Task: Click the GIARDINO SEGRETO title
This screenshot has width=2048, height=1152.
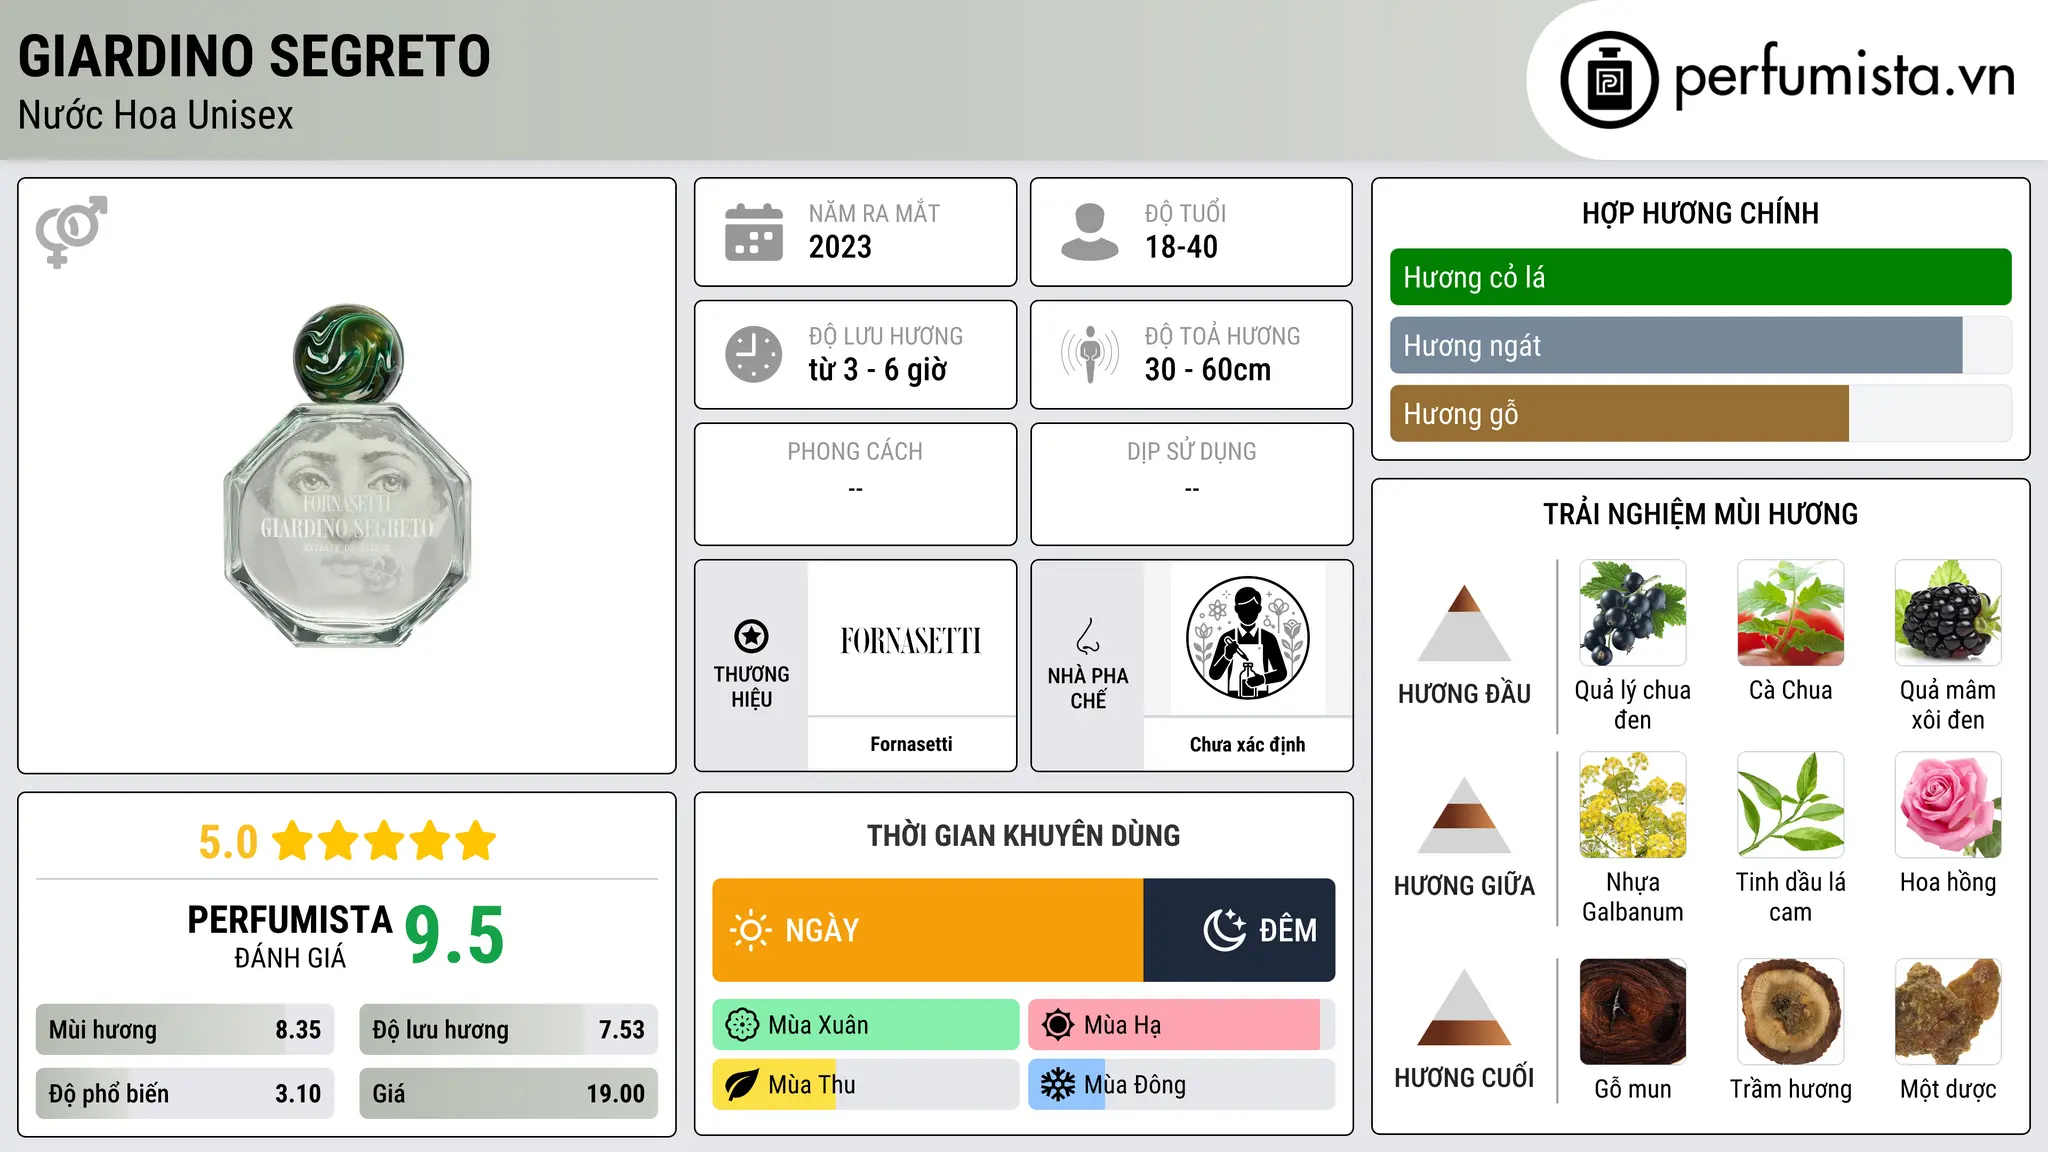Action: pos(254,56)
